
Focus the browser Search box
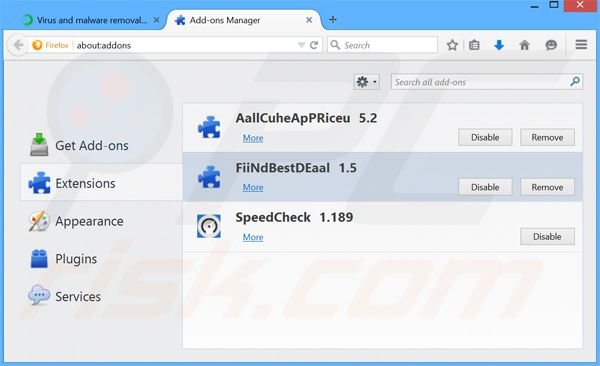382,45
